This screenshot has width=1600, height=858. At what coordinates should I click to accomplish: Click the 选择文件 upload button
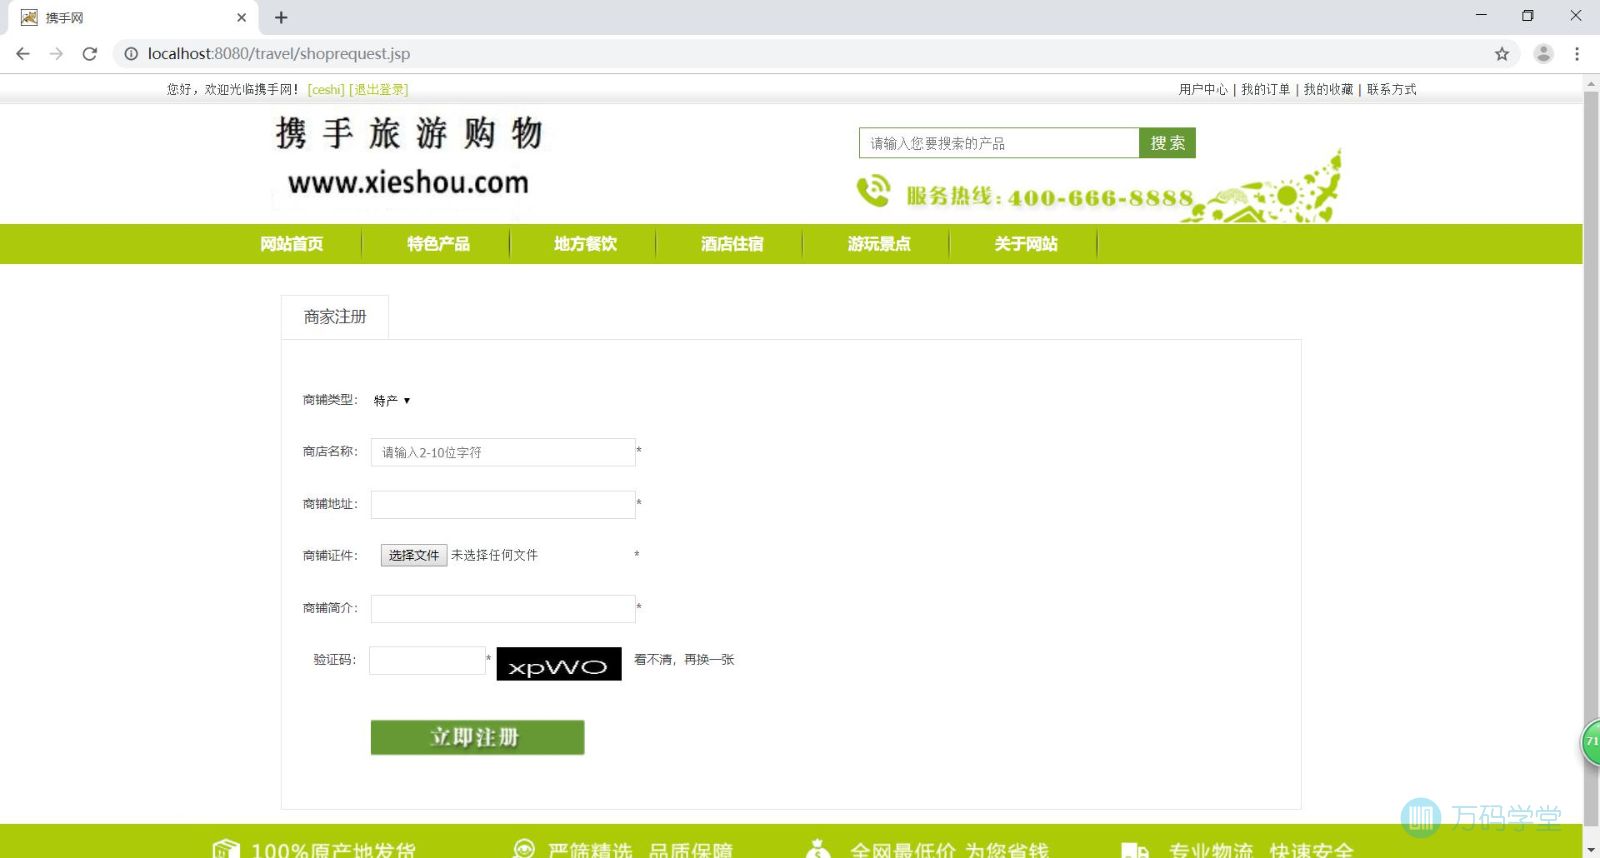point(414,556)
